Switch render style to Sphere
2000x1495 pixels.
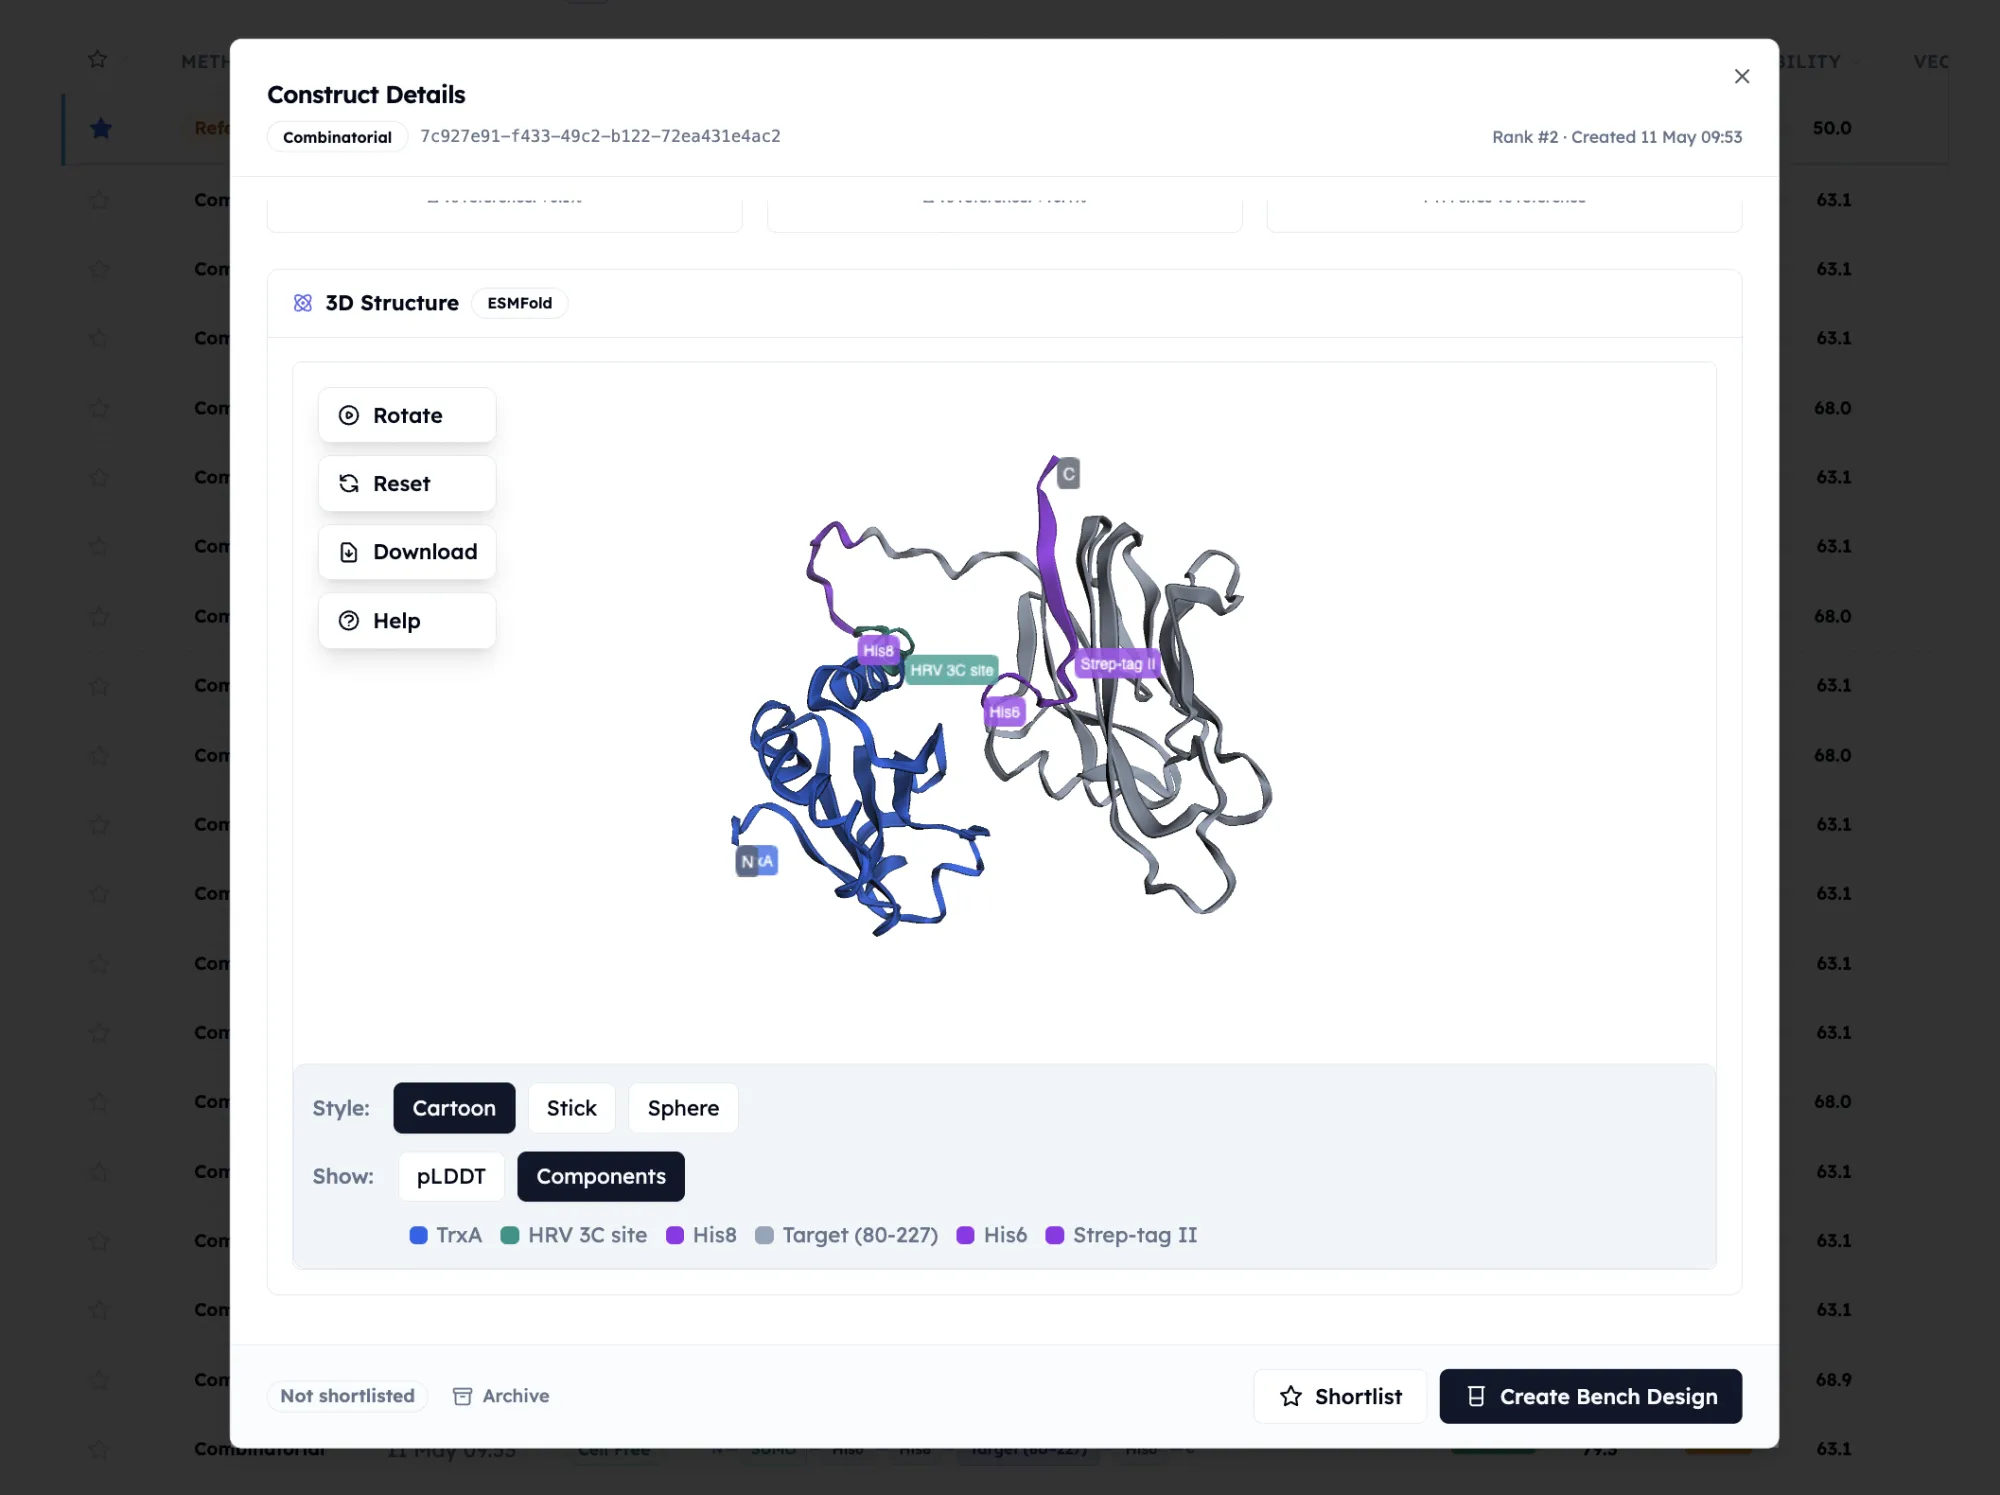(x=683, y=1108)
